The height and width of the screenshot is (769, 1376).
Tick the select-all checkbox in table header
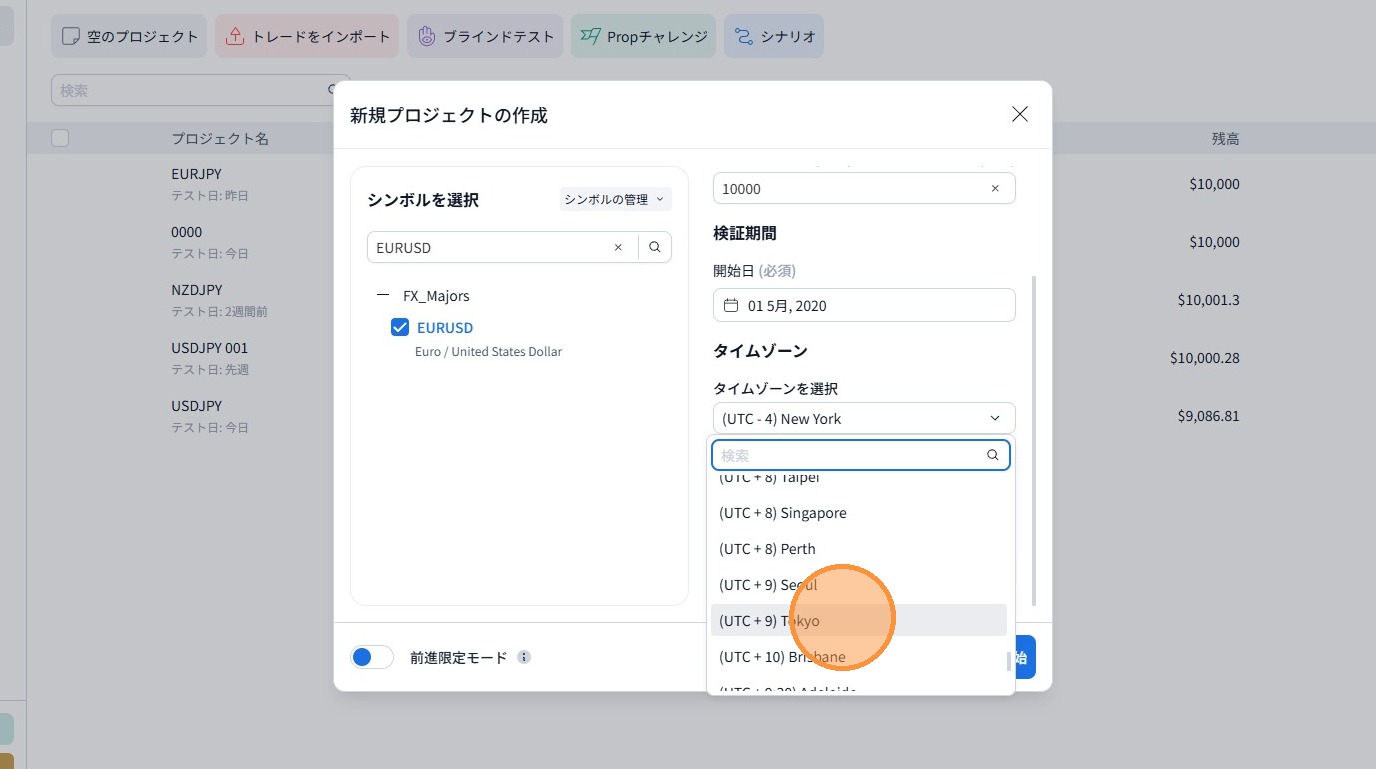(x=60, y=138)
